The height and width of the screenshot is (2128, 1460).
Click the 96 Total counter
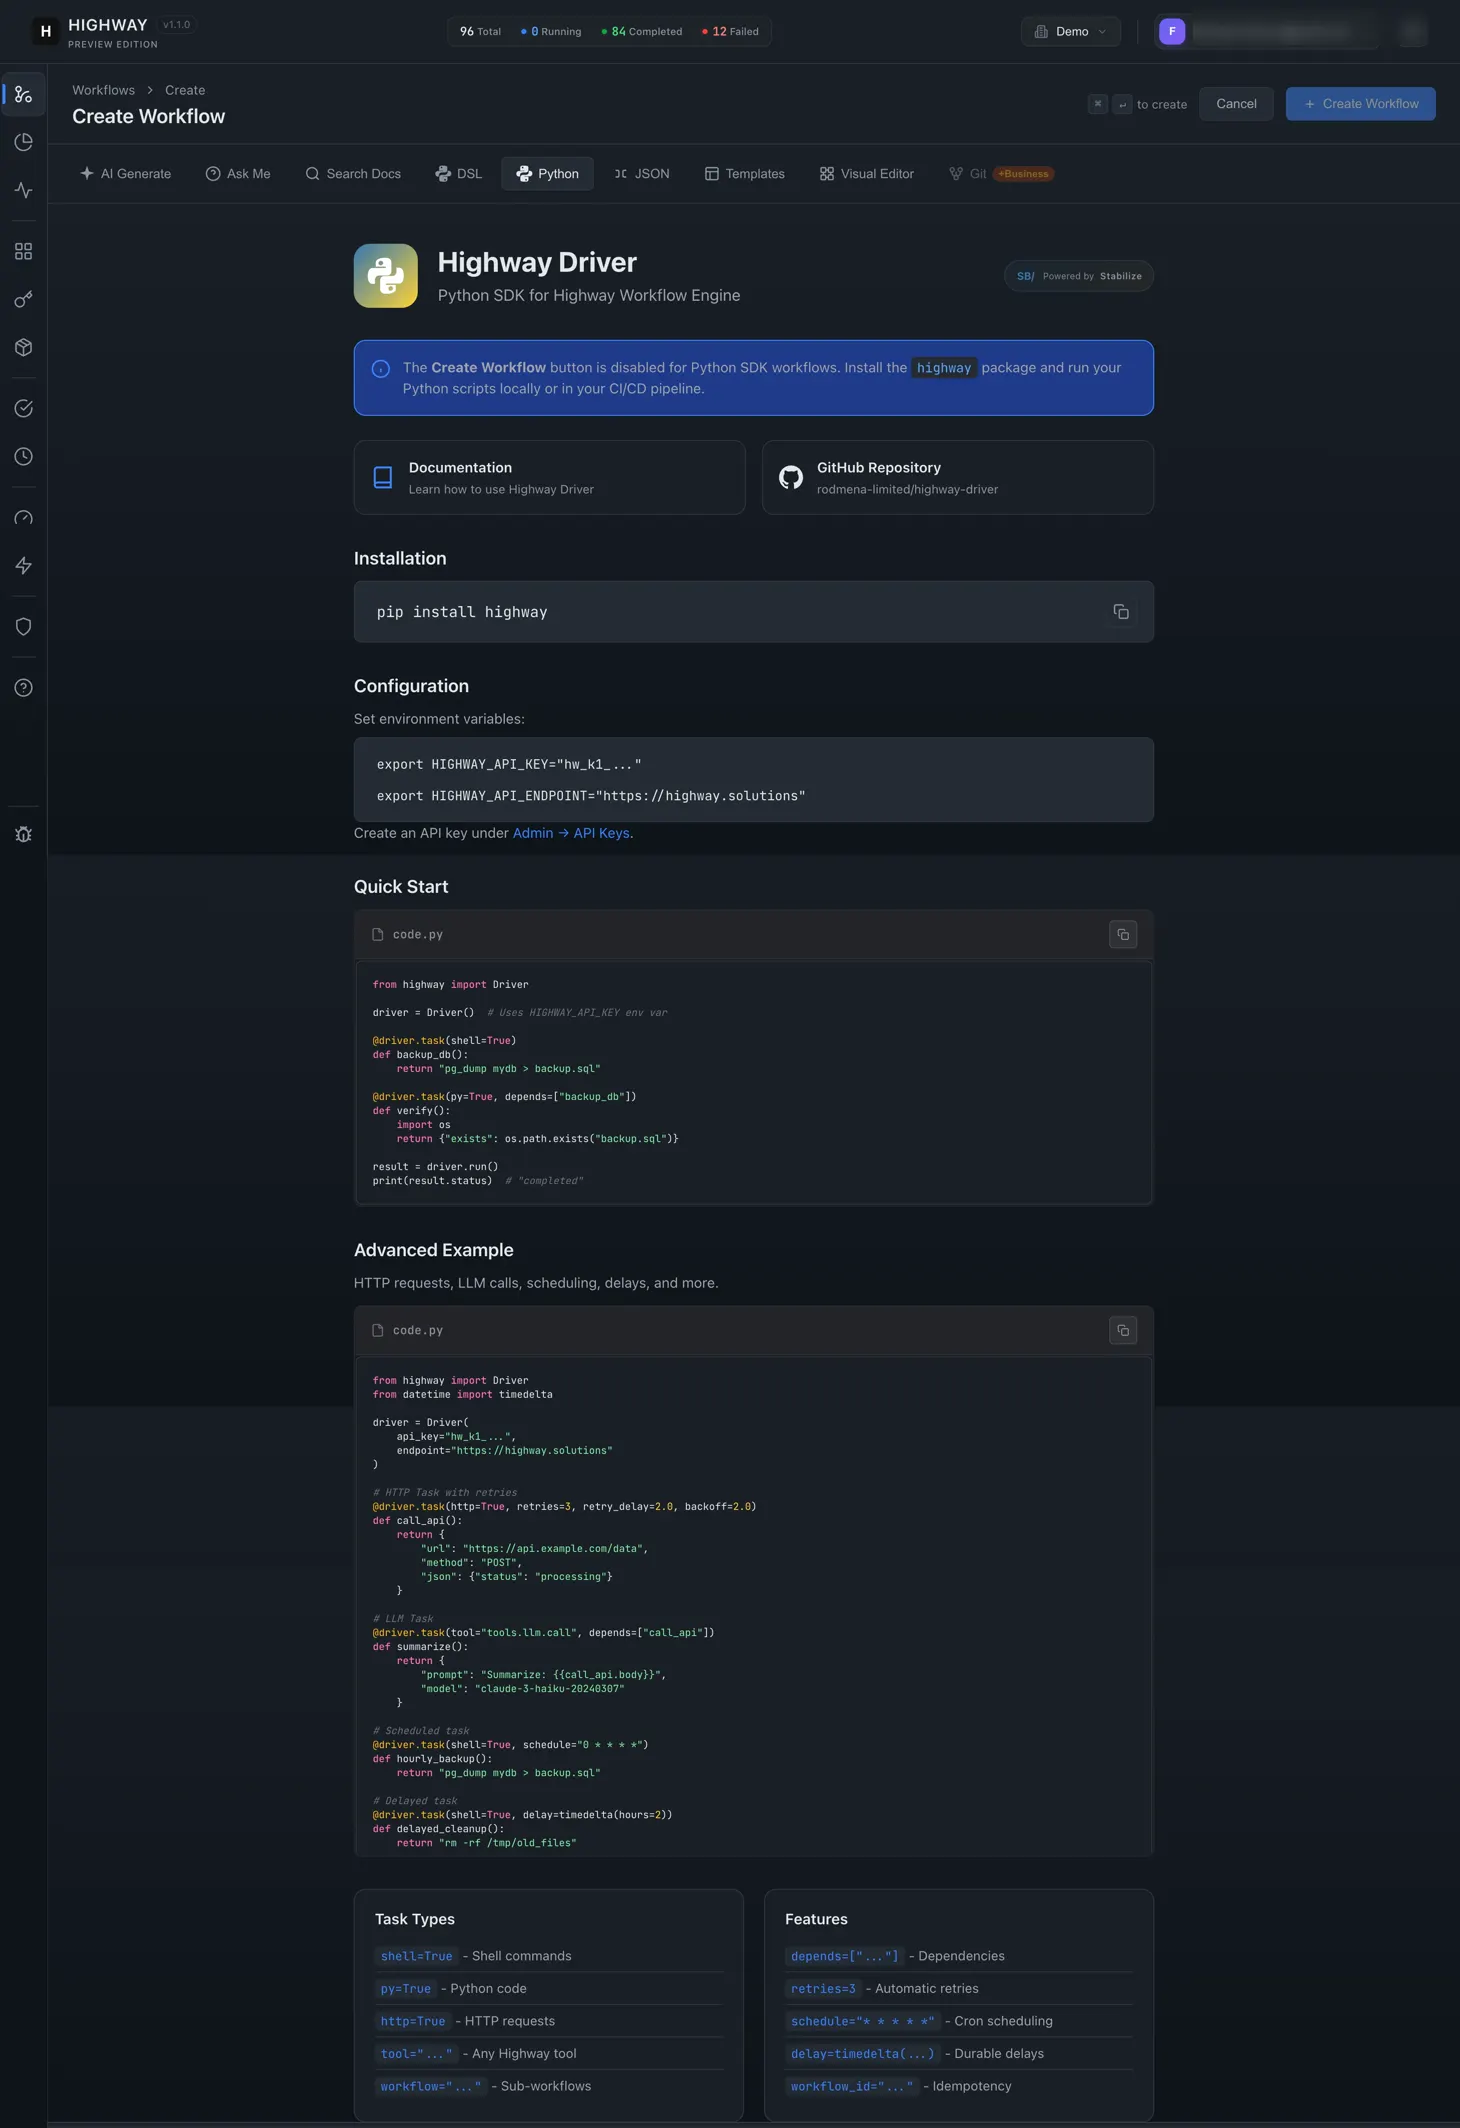tap(480, 32)
